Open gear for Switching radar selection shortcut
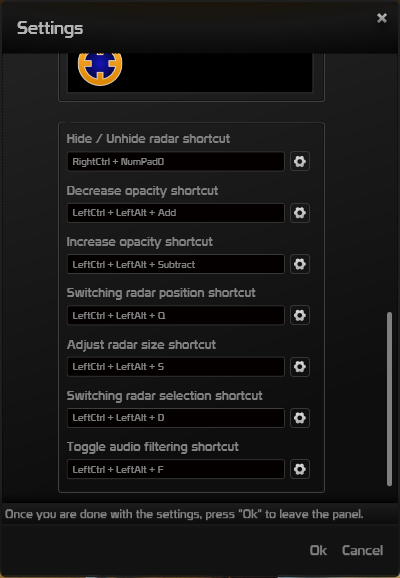Viewport: 400px width, 578px height. pos(300,418)
